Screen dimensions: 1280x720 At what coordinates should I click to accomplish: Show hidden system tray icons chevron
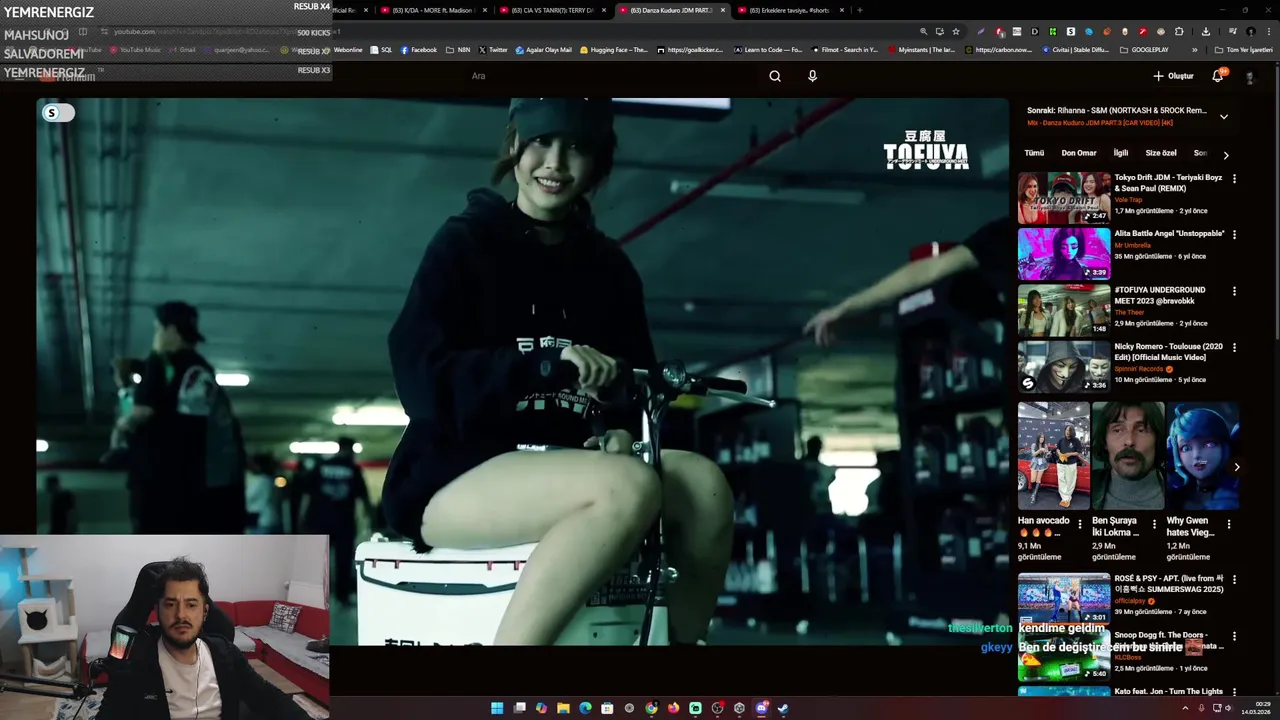coord(1184,708)
